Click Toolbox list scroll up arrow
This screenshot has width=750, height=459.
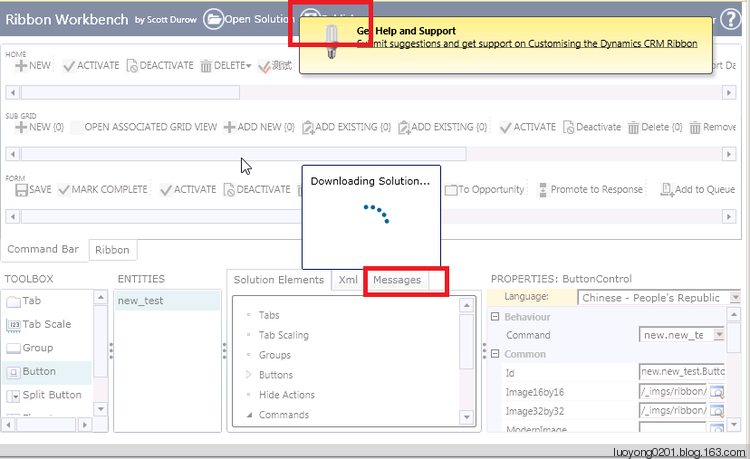coord(100,297)
